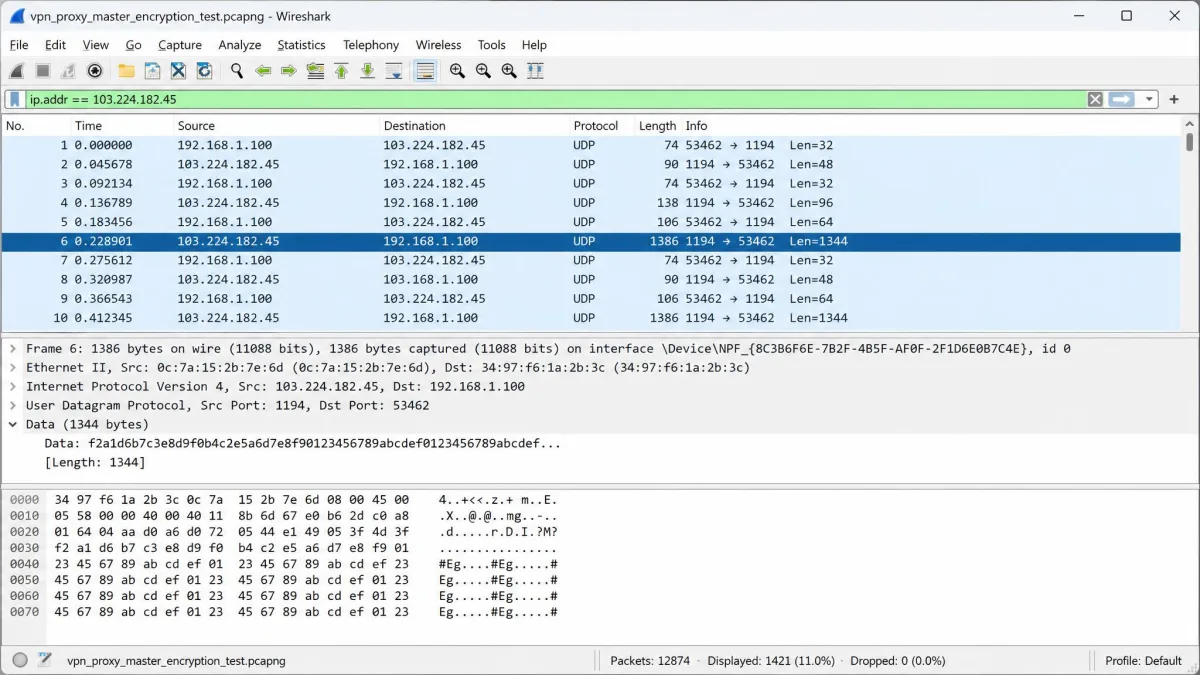Go forward in packet history
This screenshot has height=675, width=1200.
coord(289,71)
